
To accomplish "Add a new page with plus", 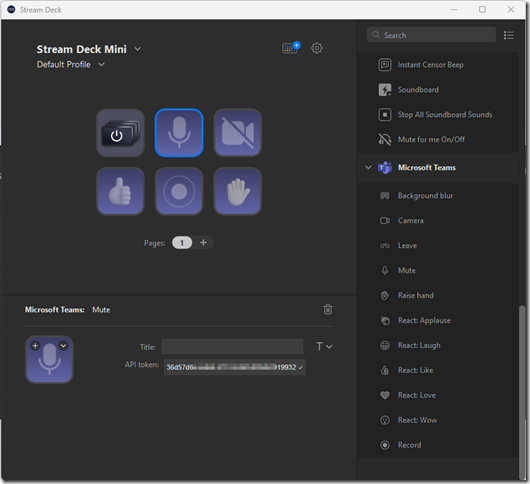I will coord(203,243).
